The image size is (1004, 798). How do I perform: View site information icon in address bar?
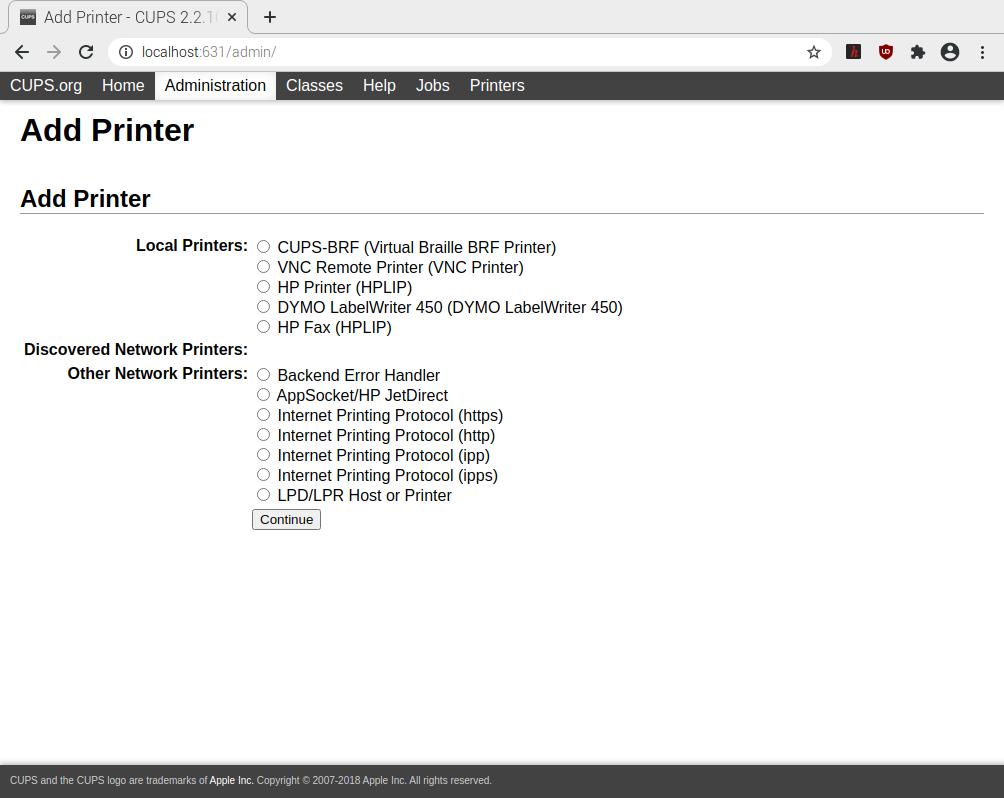[x=126, y=52]
